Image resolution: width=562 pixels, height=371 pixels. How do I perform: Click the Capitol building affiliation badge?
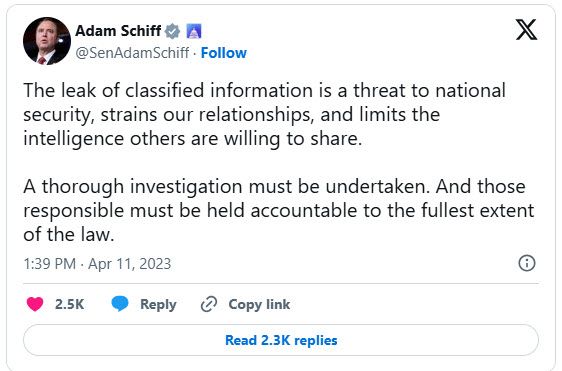(x=194, y=31)
